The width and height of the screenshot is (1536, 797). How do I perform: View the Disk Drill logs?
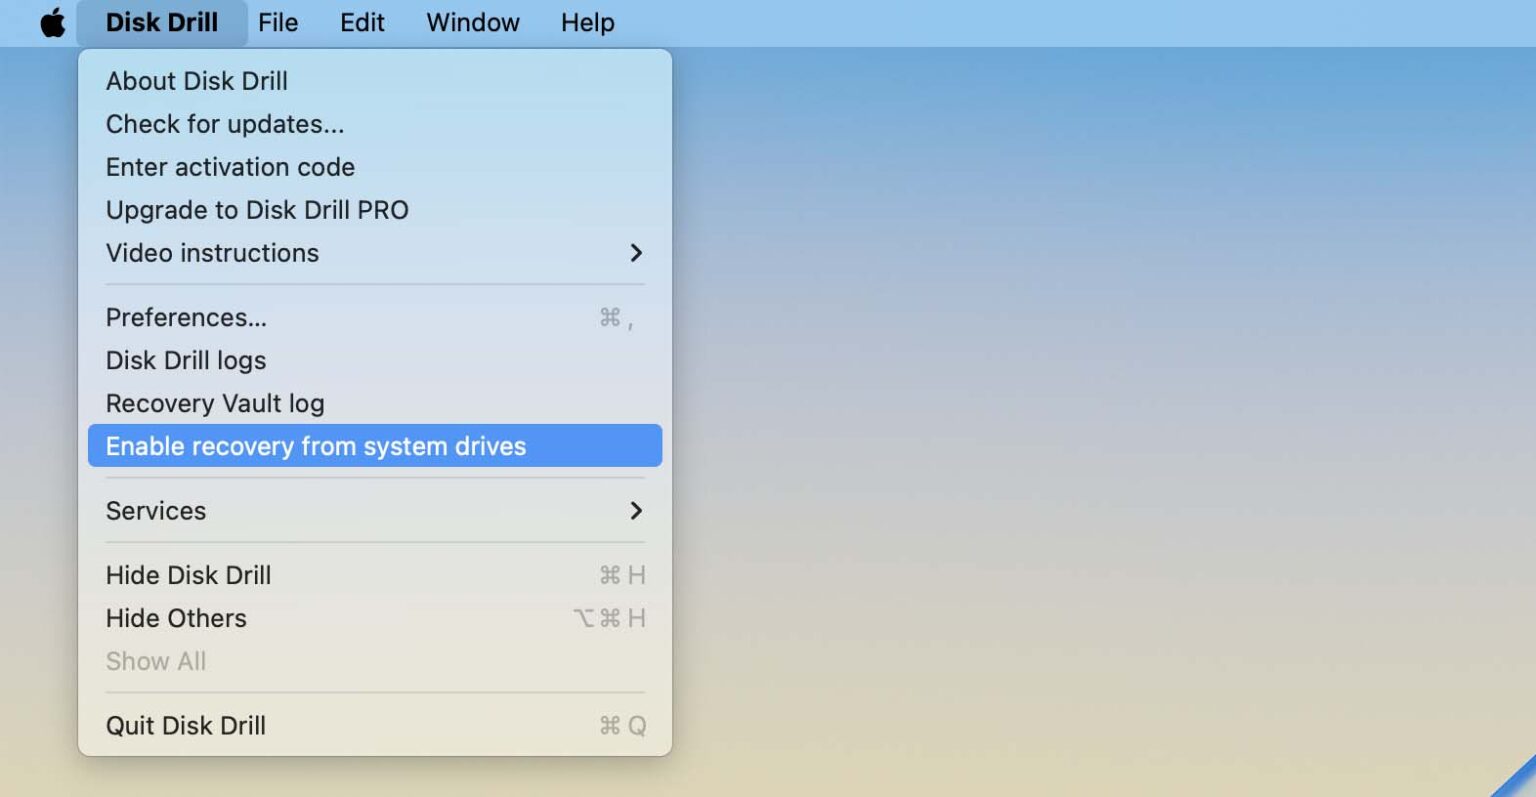pyautogui.click(x=186, y=360)
